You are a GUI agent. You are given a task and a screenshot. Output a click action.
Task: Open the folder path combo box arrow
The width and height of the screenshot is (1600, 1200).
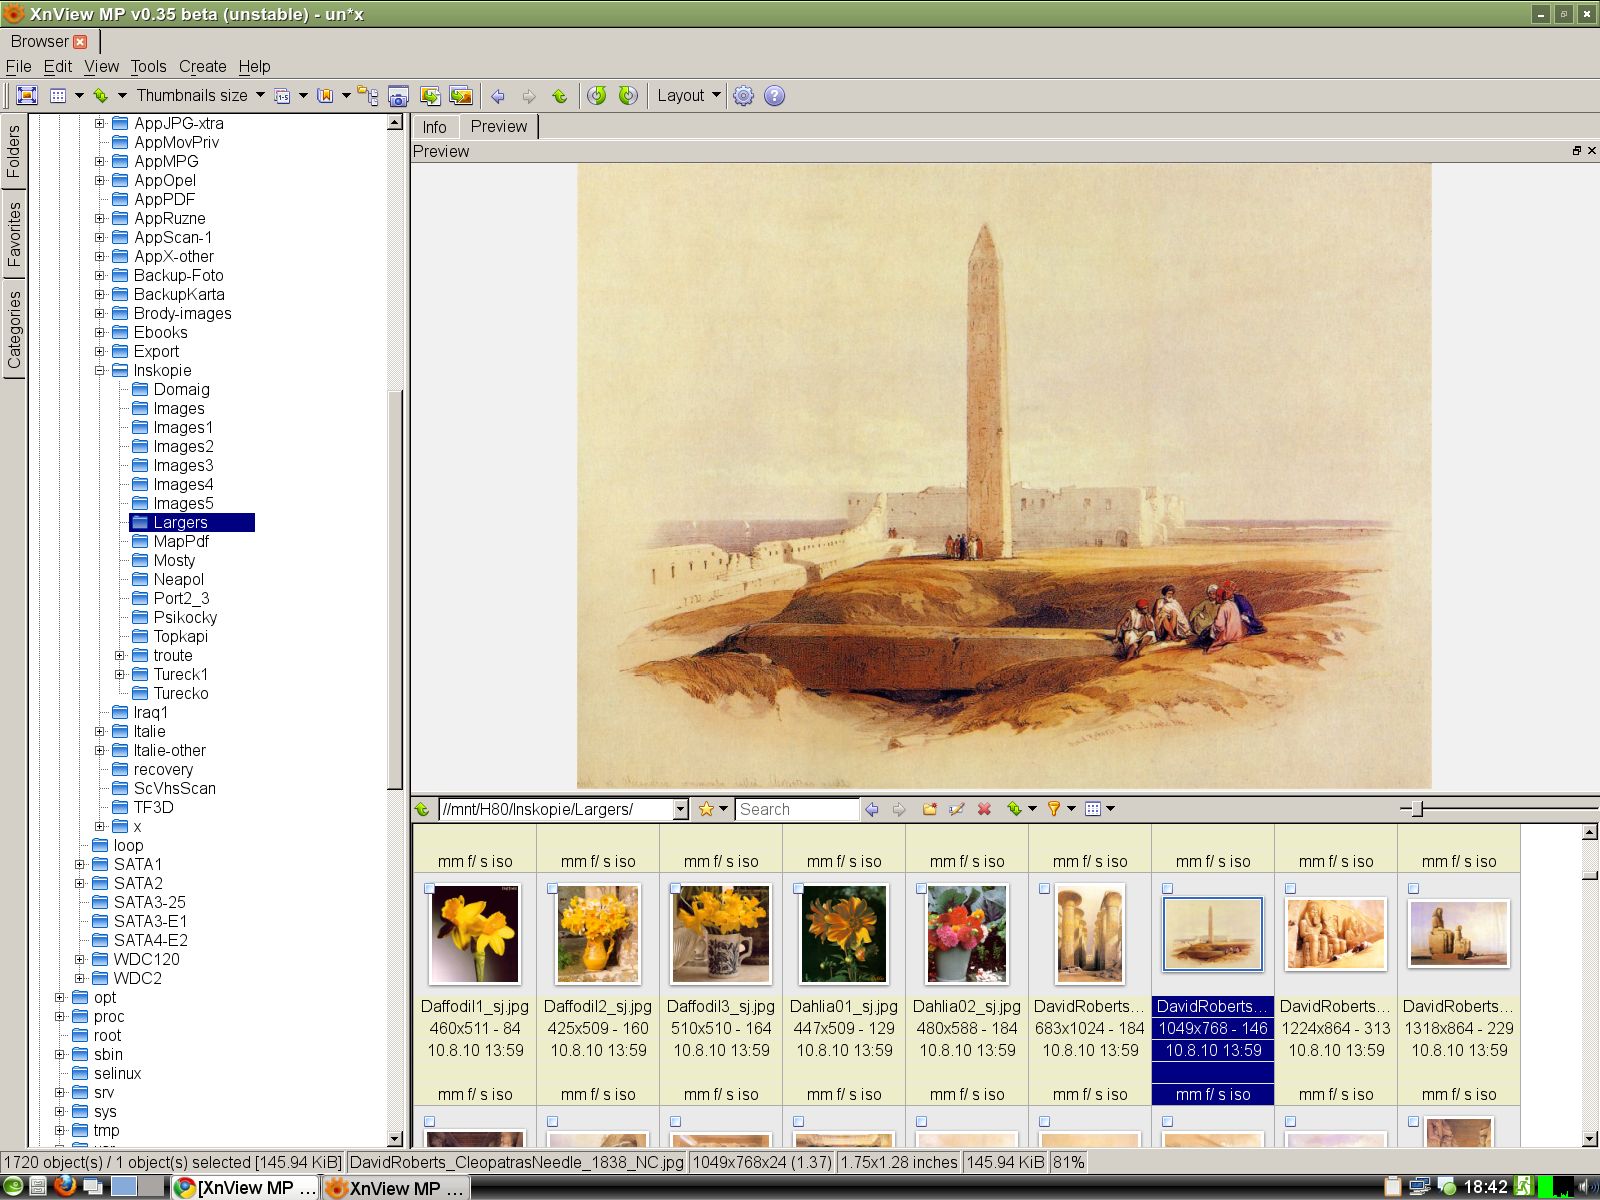[681, 809]
